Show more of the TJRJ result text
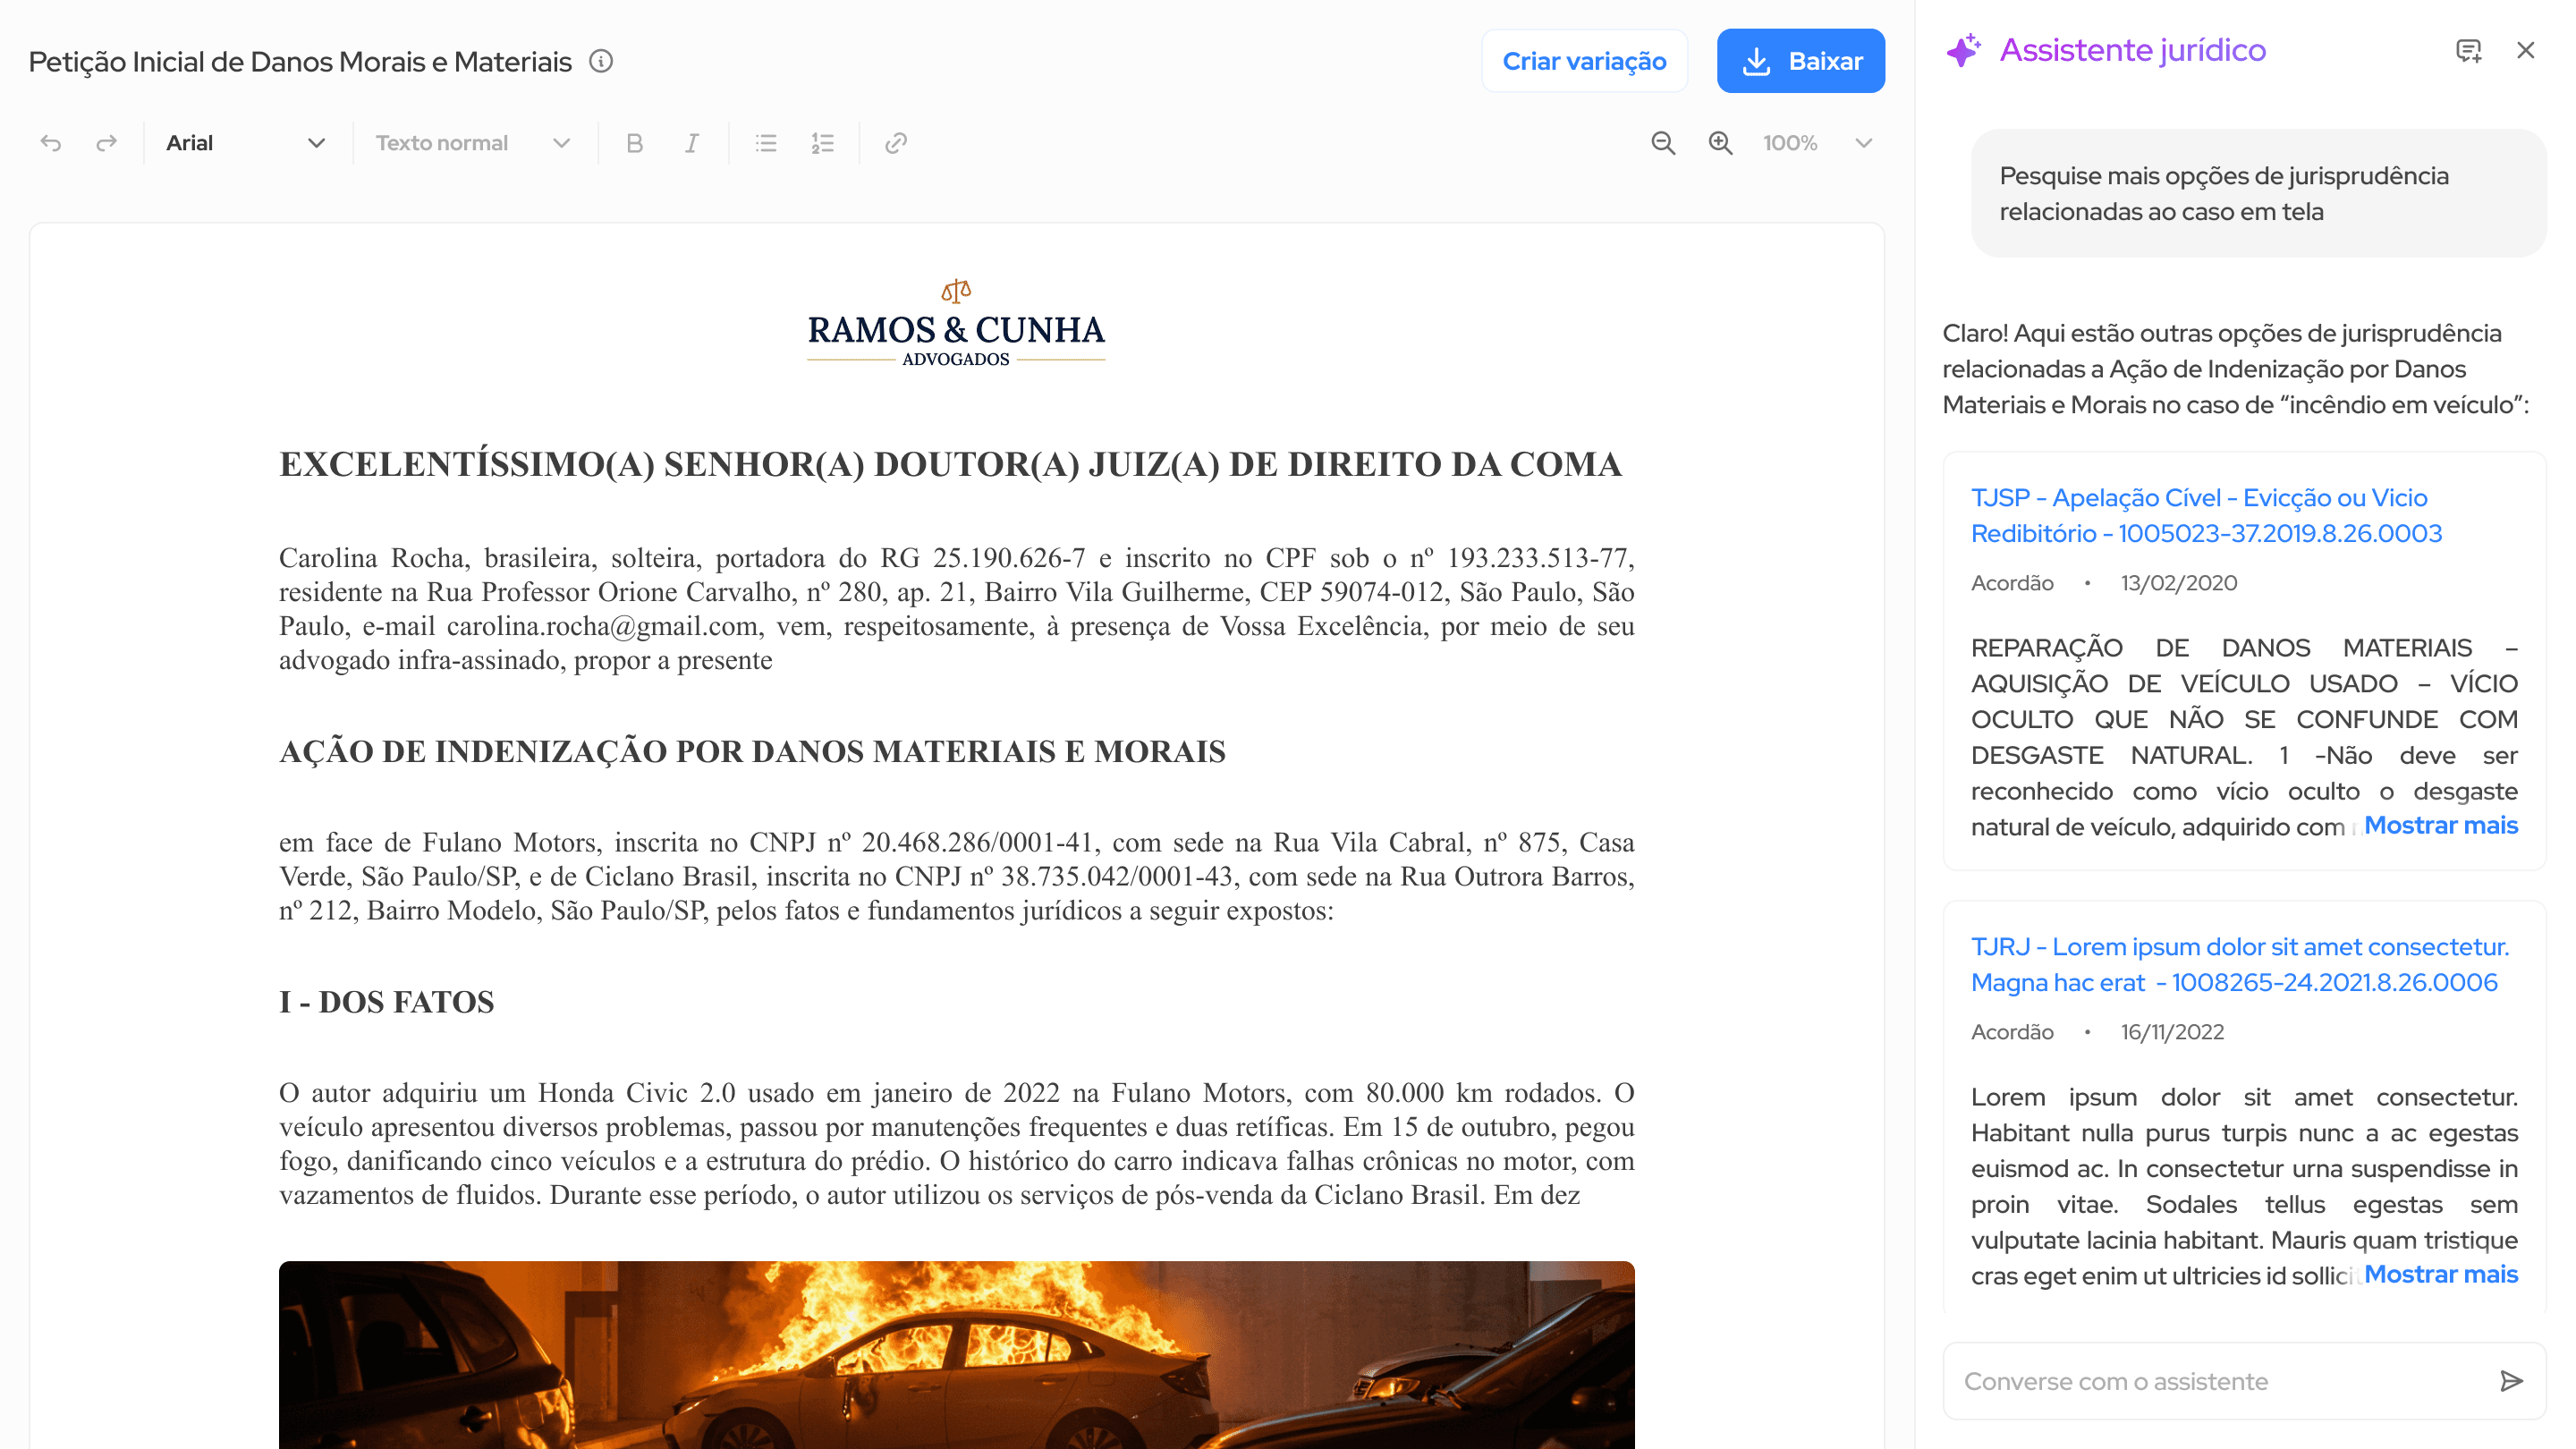The image size is (2576, 1449). click(x=2440, y=1274)
